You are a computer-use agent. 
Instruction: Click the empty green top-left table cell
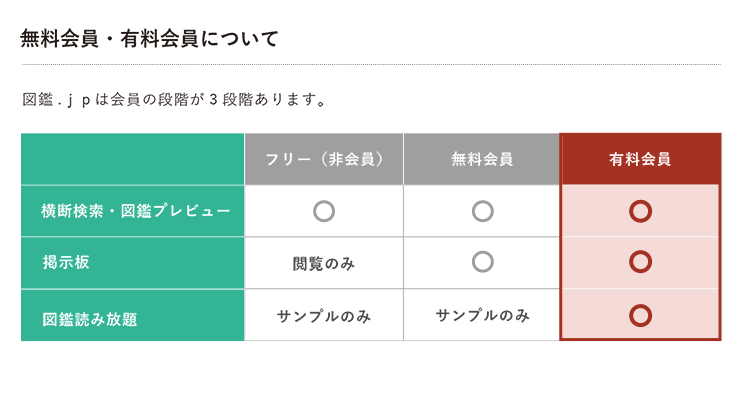click(x=133, y=159)
